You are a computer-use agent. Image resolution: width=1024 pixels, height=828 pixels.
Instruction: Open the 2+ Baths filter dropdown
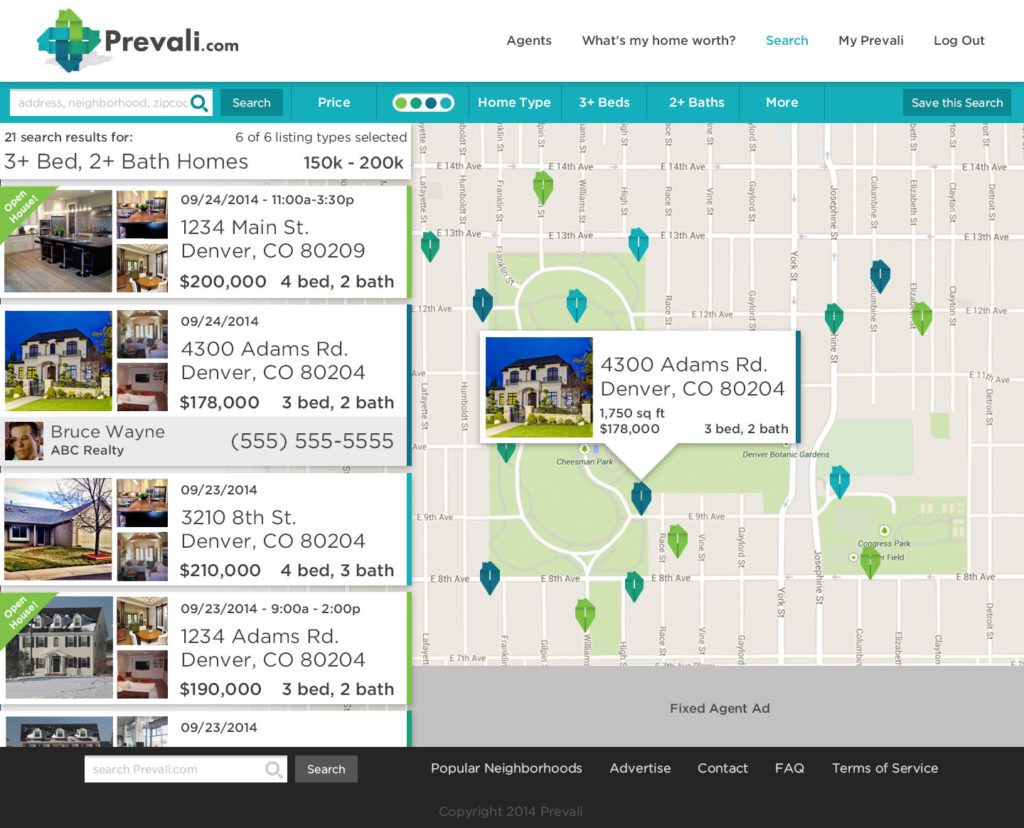[696, 103]
